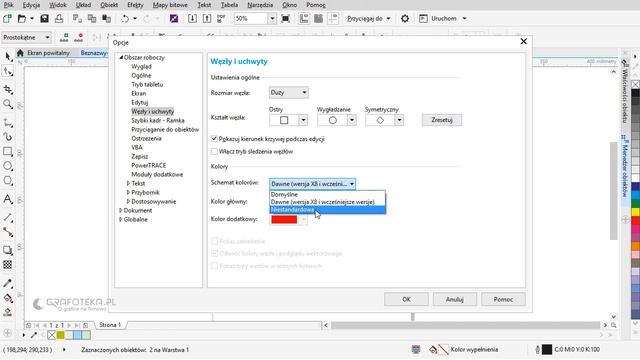
Task: Click the Print icon in toolbar
Action: point(59,18)
